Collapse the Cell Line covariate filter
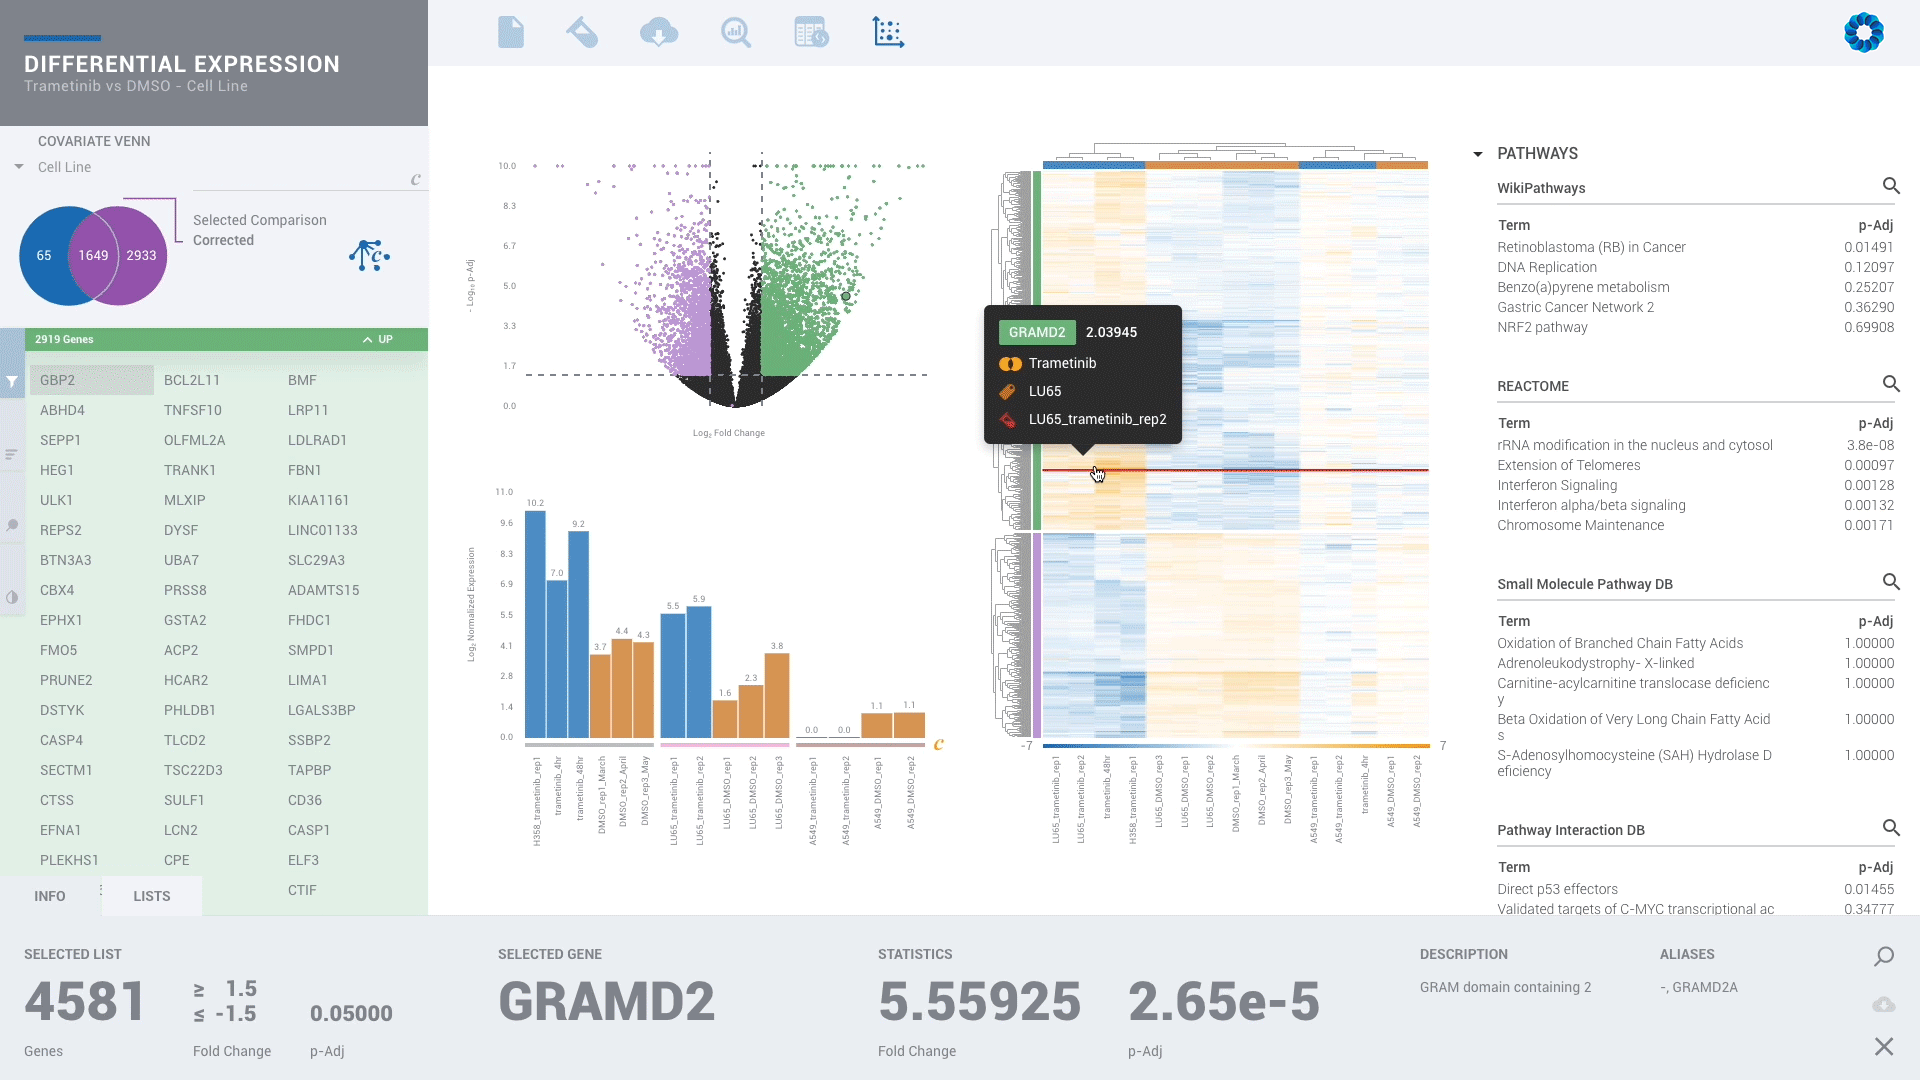Image resolution: width=1920 pixels, height=1080 pixels. point(18,166)
